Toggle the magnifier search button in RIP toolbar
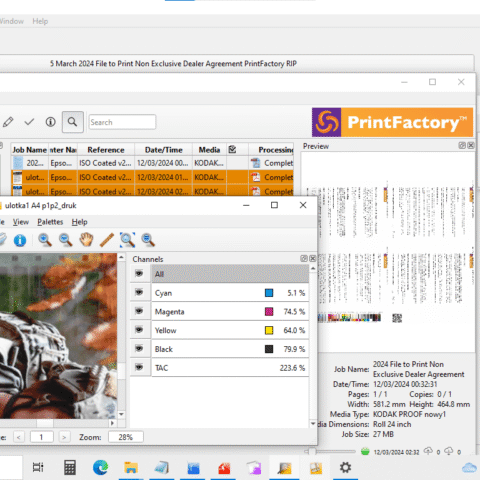This screenshot has width=480, height=480. coord(73,122)
